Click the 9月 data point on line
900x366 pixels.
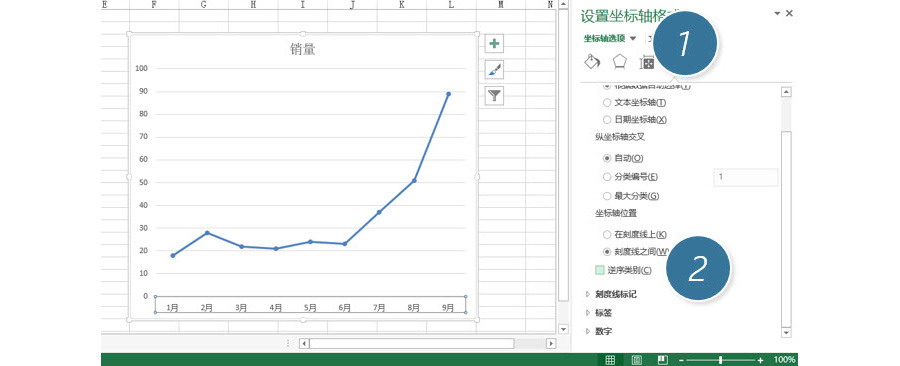coord(448,94)
